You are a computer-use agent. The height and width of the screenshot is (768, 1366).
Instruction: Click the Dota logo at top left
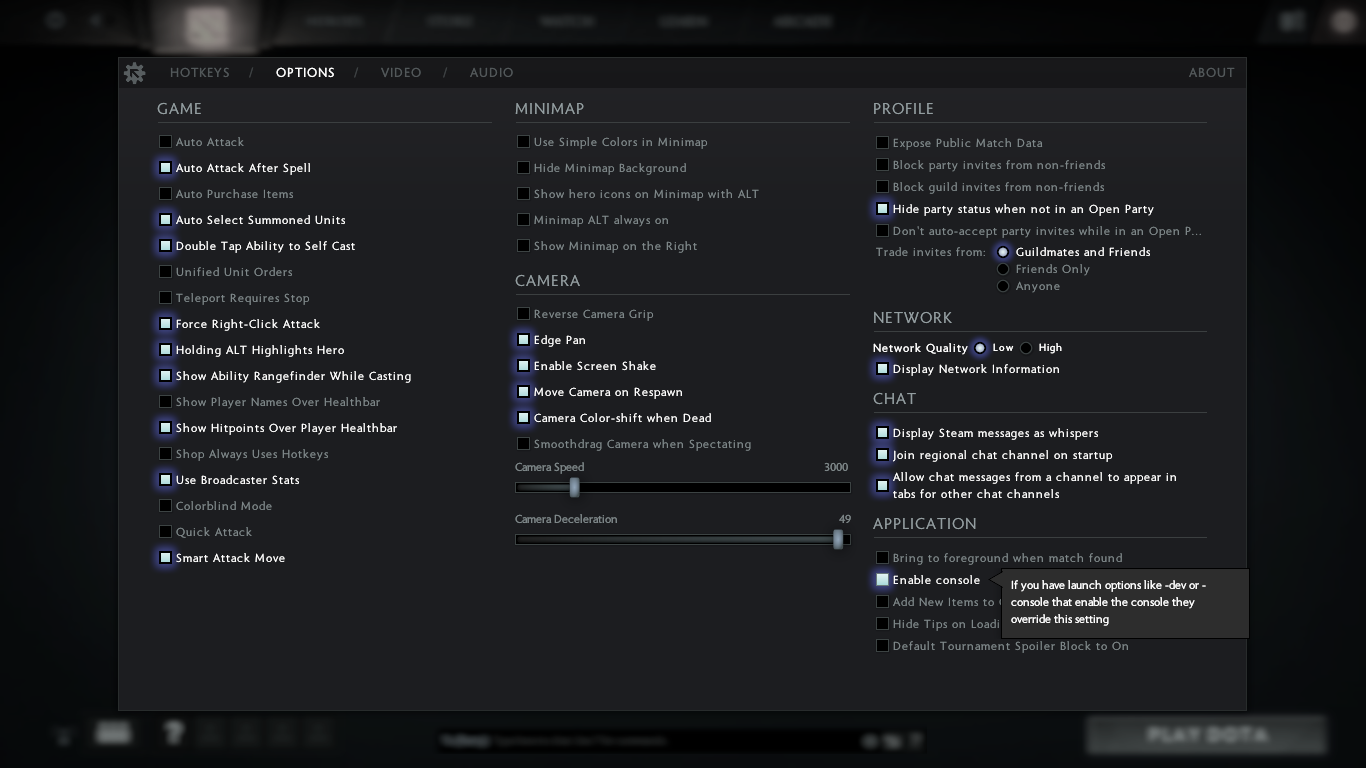click(207, 27)
